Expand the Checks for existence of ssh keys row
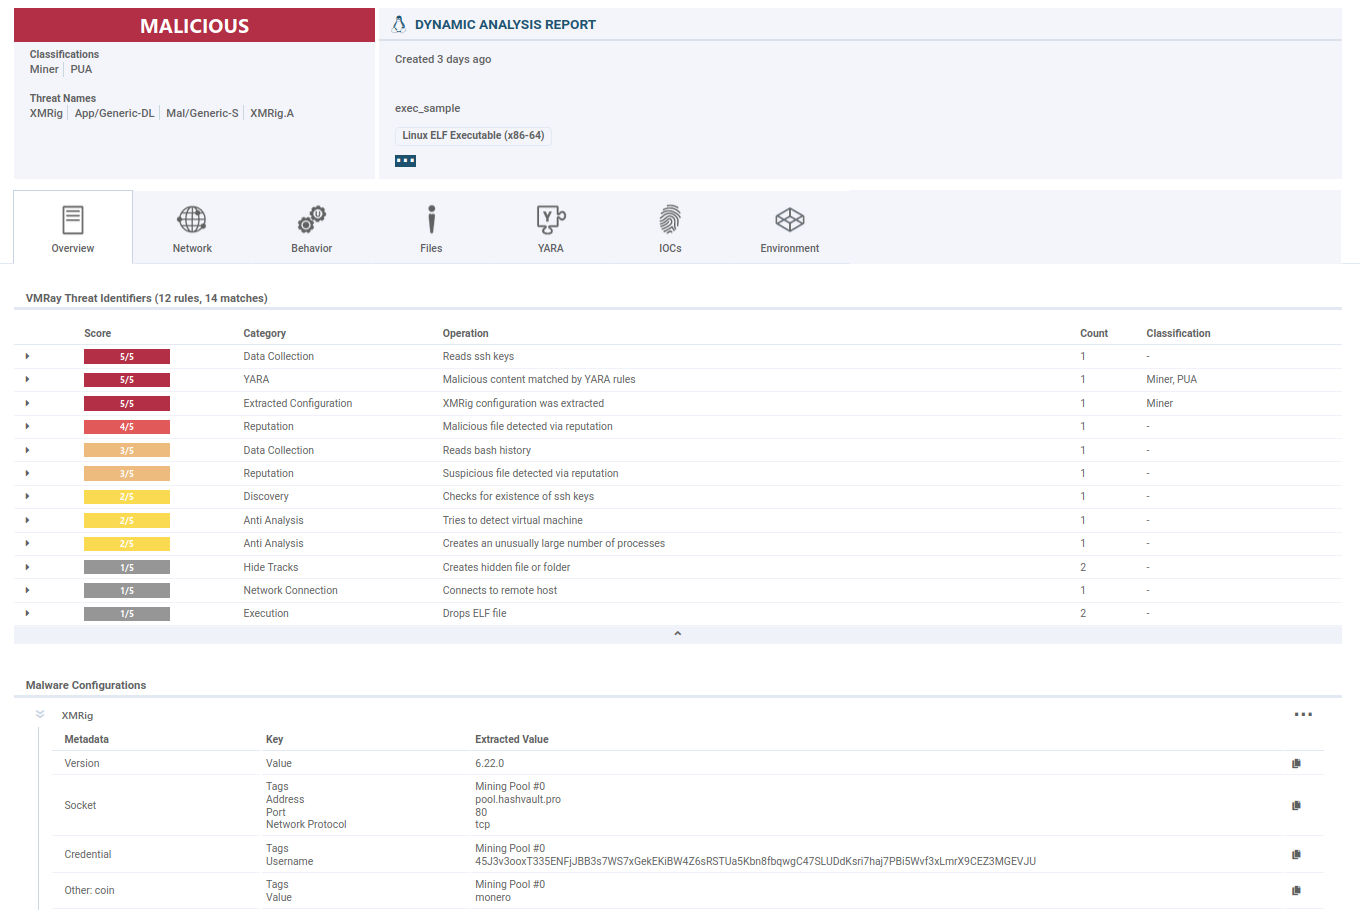The height and width of the screenshot is (919, 1360). click(27, 497)
